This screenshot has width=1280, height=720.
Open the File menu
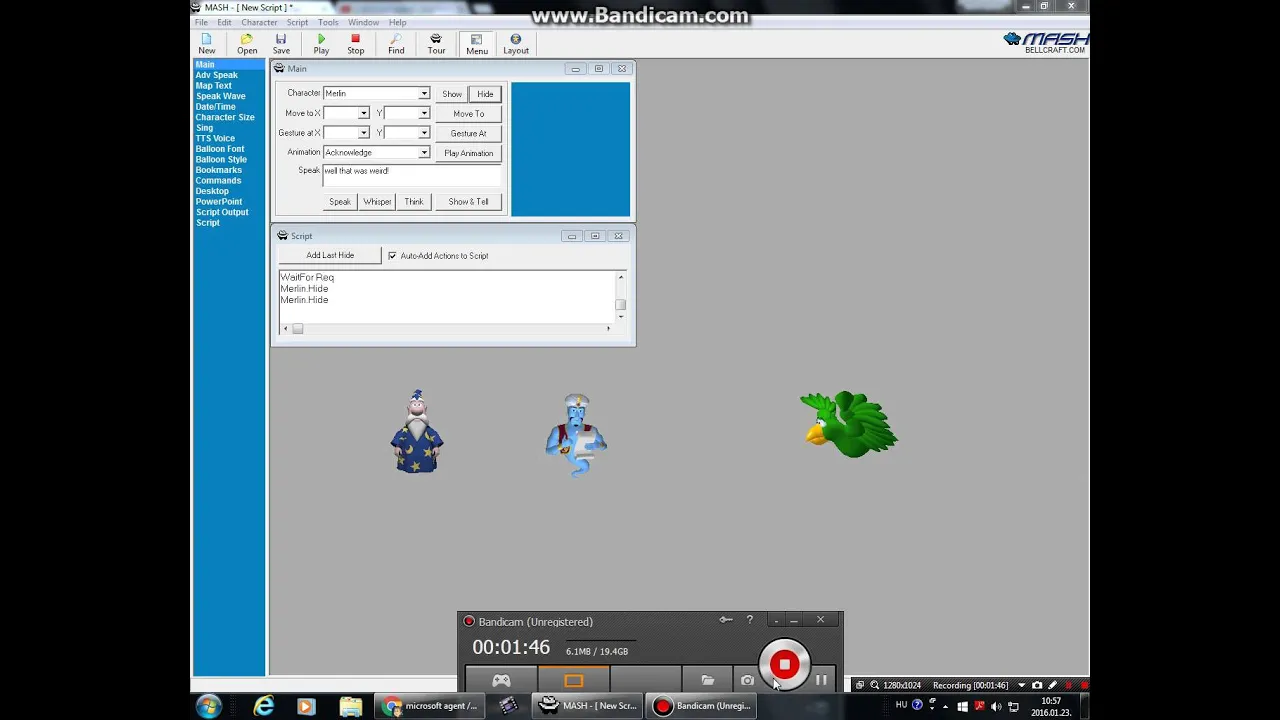pyautogui.click(x=201, y=22)
